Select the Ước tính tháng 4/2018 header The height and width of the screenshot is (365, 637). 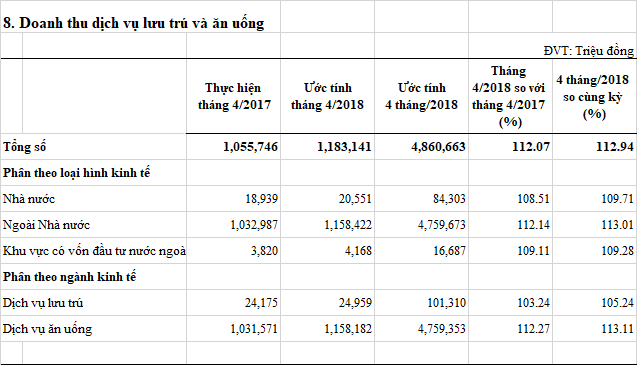pyautogui.click(x=327, y=96)
